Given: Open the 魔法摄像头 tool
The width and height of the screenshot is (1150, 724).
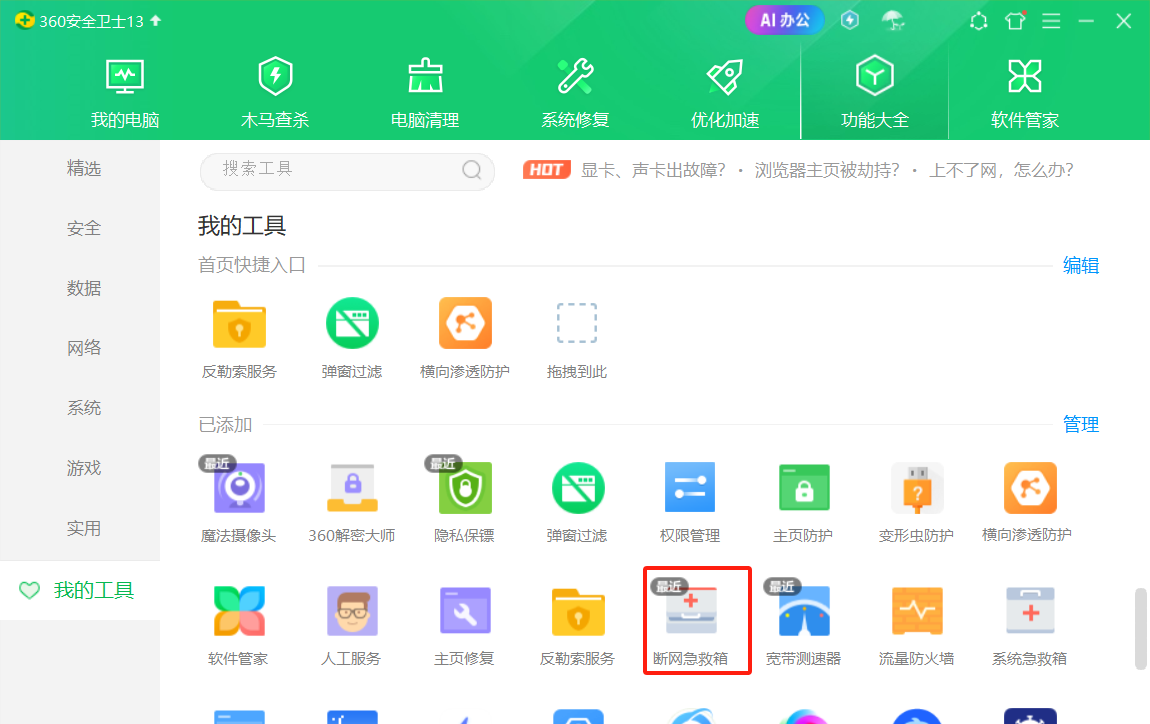Looking at the screenshot, I should pos(238,489).
